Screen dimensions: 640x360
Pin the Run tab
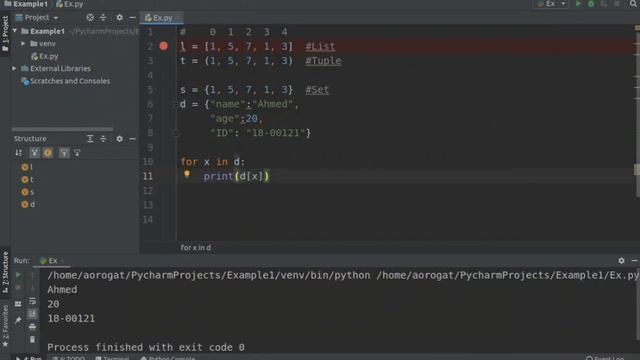tap(18, 320)
